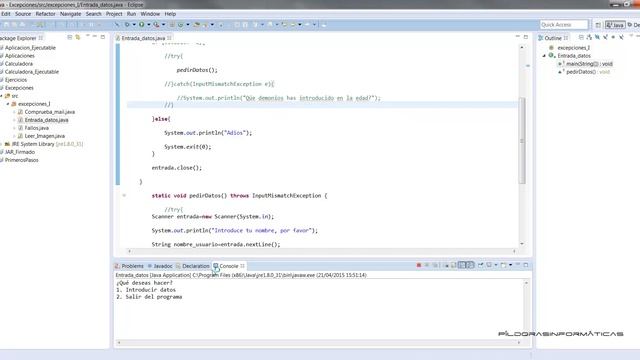
Task: Open the Navigate menu
Action: pos(71,14)
